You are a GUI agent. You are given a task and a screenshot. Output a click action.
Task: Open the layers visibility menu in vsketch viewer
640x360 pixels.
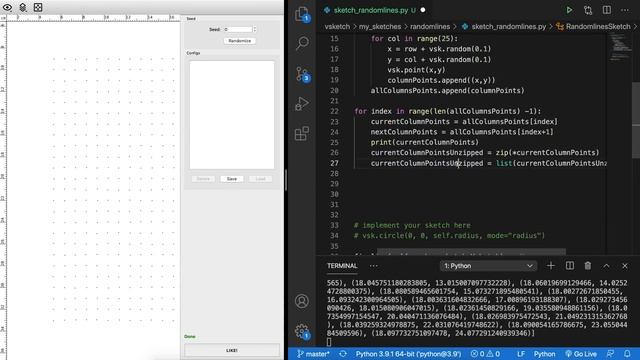23,7
